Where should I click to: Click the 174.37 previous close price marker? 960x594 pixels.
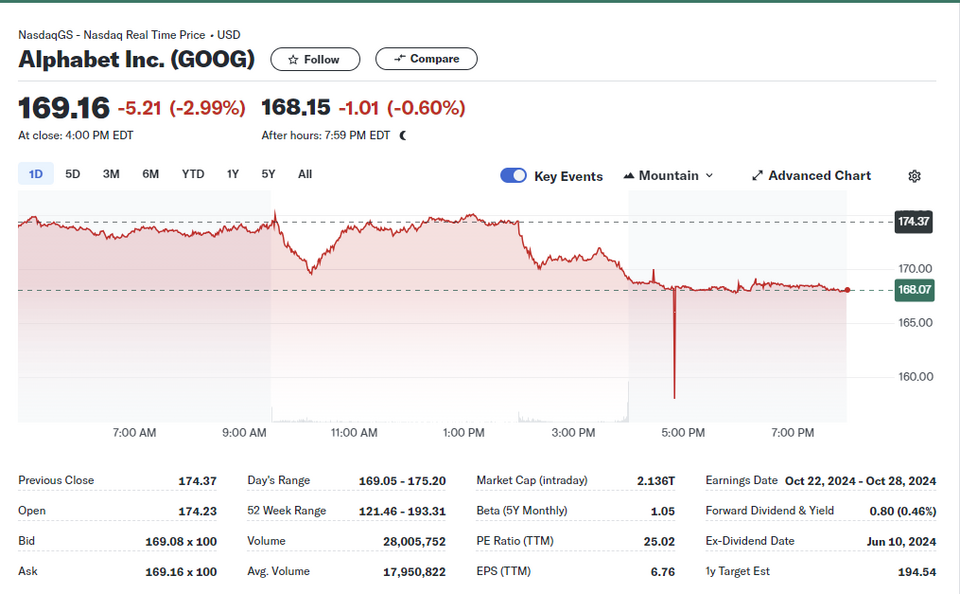tap(913, 222)
